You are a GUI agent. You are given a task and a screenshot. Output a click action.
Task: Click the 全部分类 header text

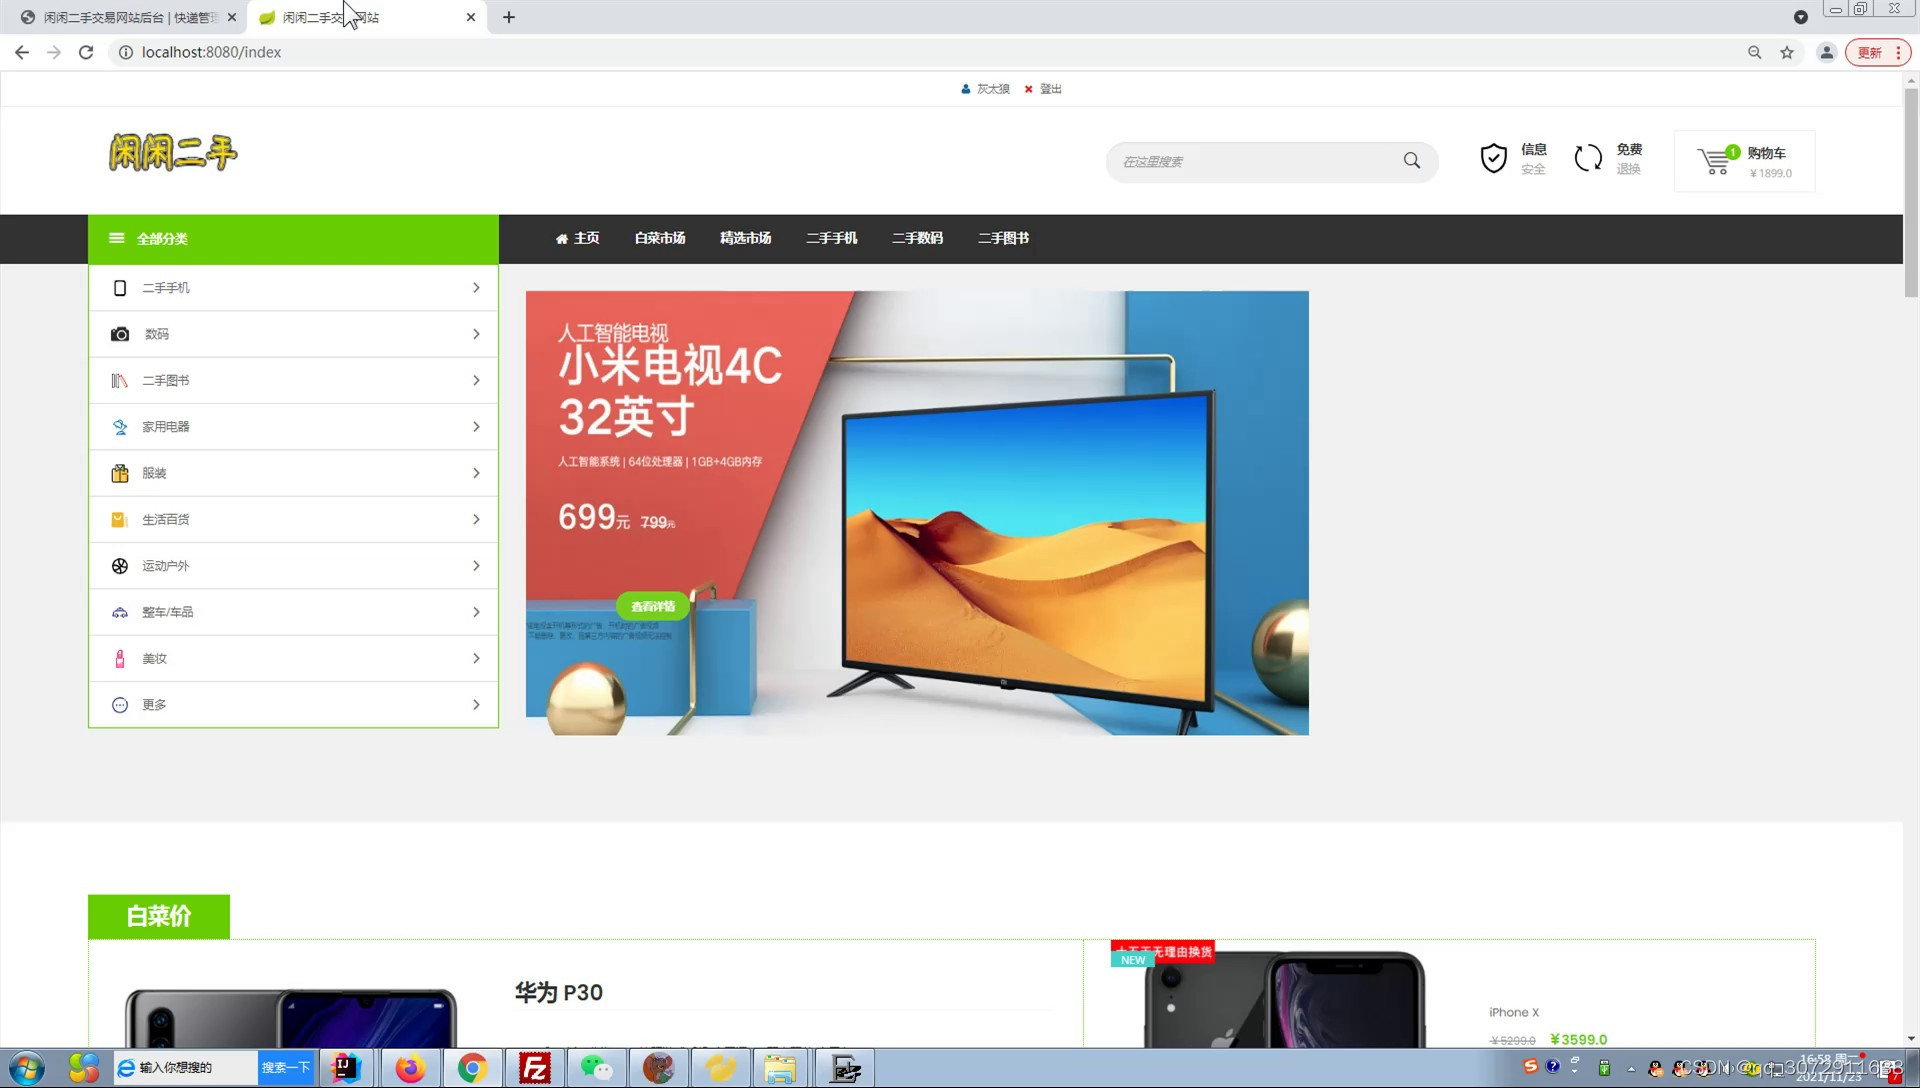pyautogui.click(x=162, y=239)
